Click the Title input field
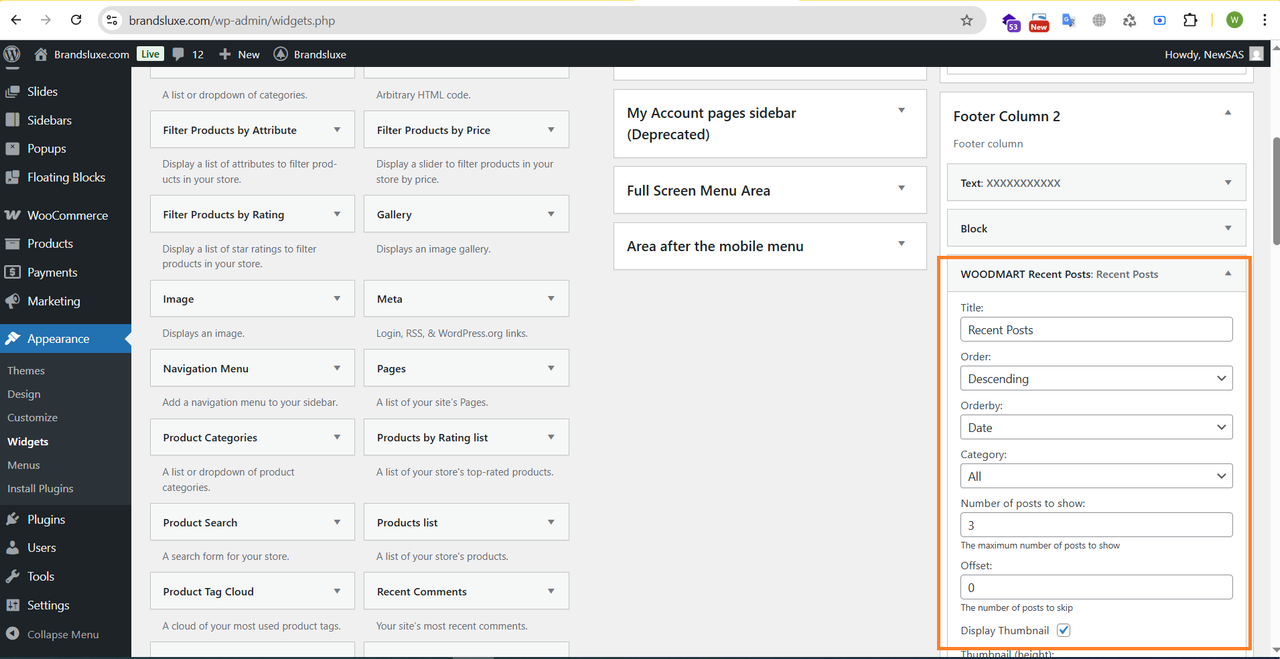Image resolution: width=1280 pixels, height=659 pixels. [x=1096, y=329]
